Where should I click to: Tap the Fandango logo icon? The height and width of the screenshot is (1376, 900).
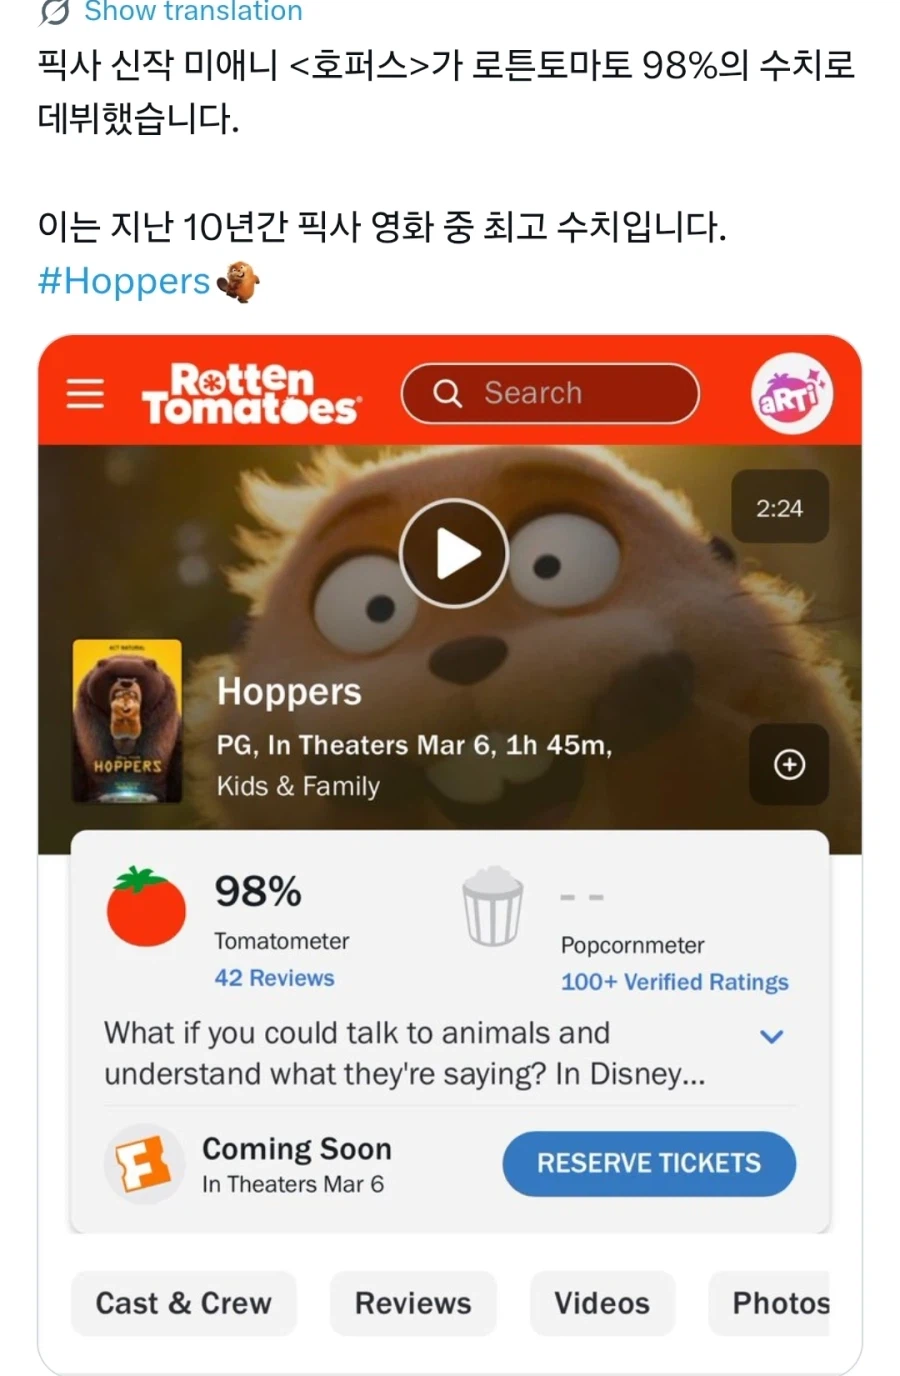coord(144,1164)
